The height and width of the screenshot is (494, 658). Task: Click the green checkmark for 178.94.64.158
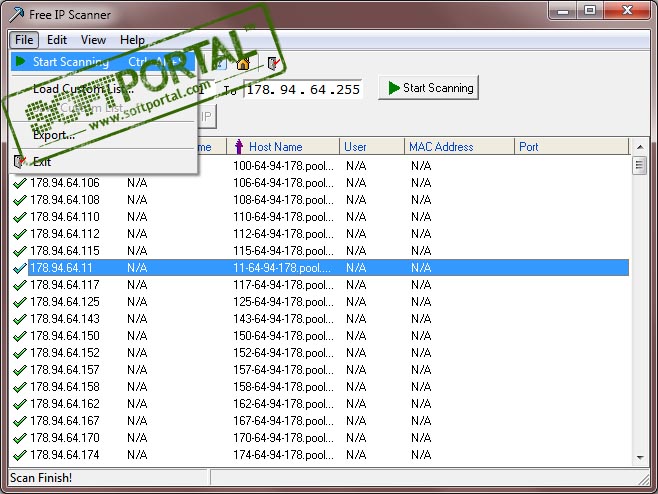click(x=20, y=387)
